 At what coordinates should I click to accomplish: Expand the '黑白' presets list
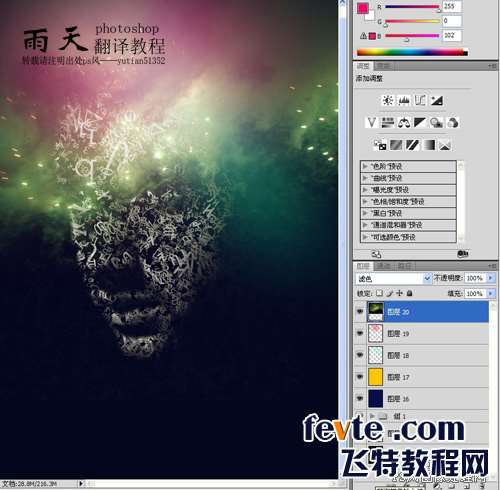tap(365, 213)
